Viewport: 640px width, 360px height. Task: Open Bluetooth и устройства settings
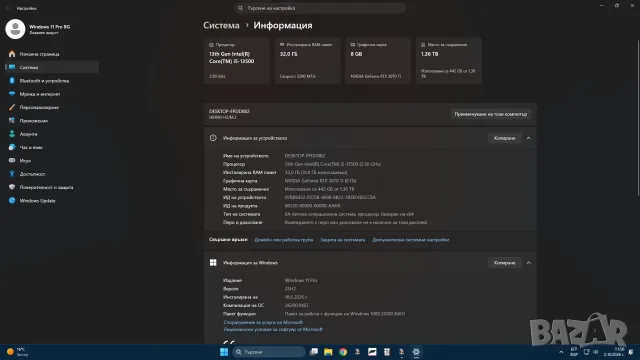(x=44, y=81)
